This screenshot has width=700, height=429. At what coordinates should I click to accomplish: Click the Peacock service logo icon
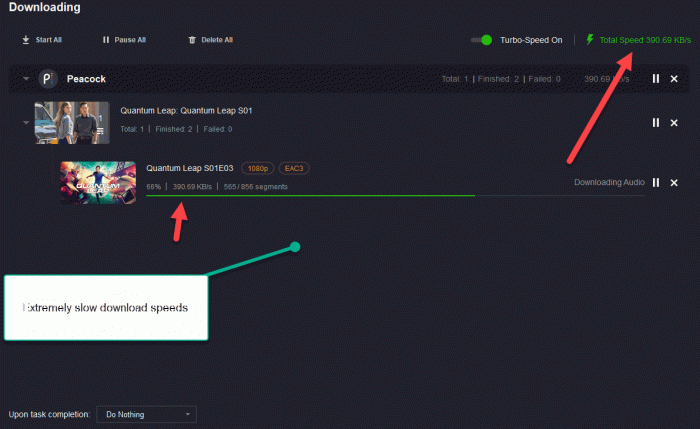click(48, 79)
